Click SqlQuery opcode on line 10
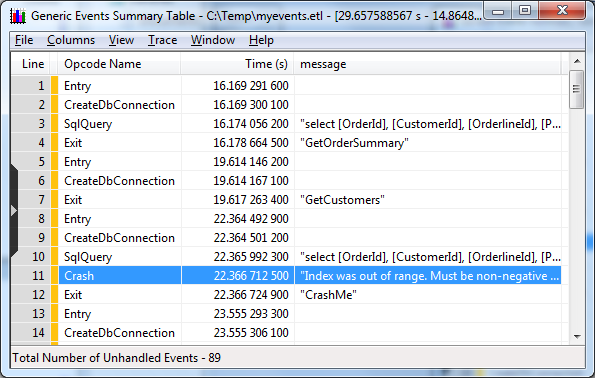Screen dimensions: 595x378 pos(88,257)
